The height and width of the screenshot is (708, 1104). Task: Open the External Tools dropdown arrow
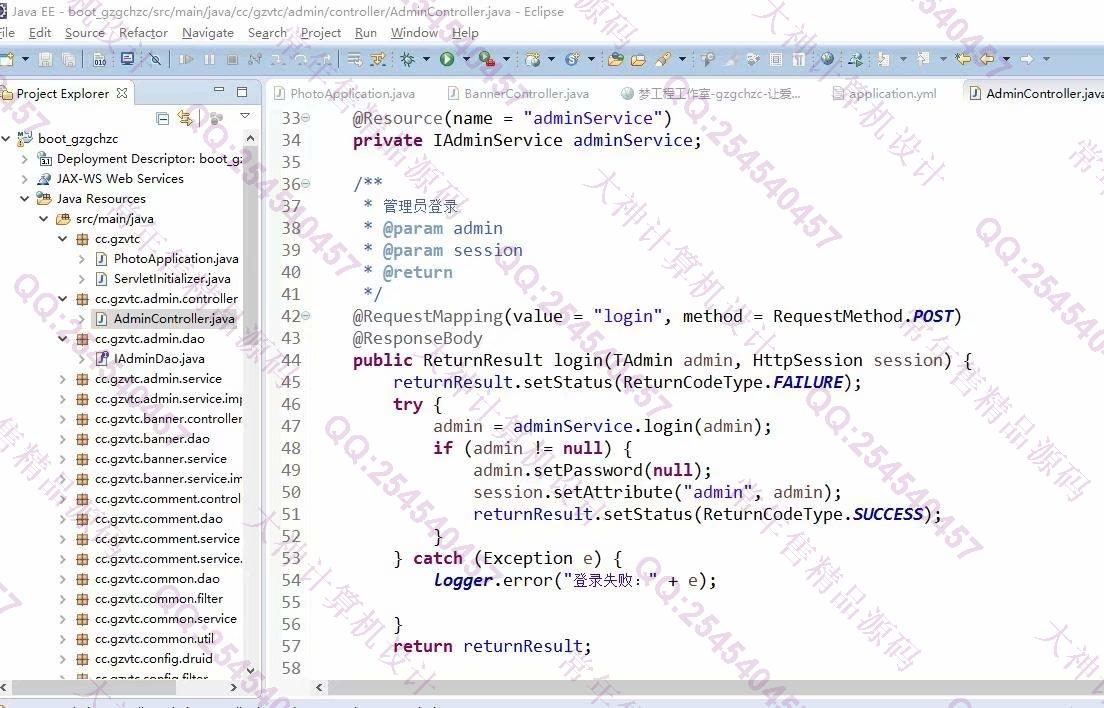(506, 60)
